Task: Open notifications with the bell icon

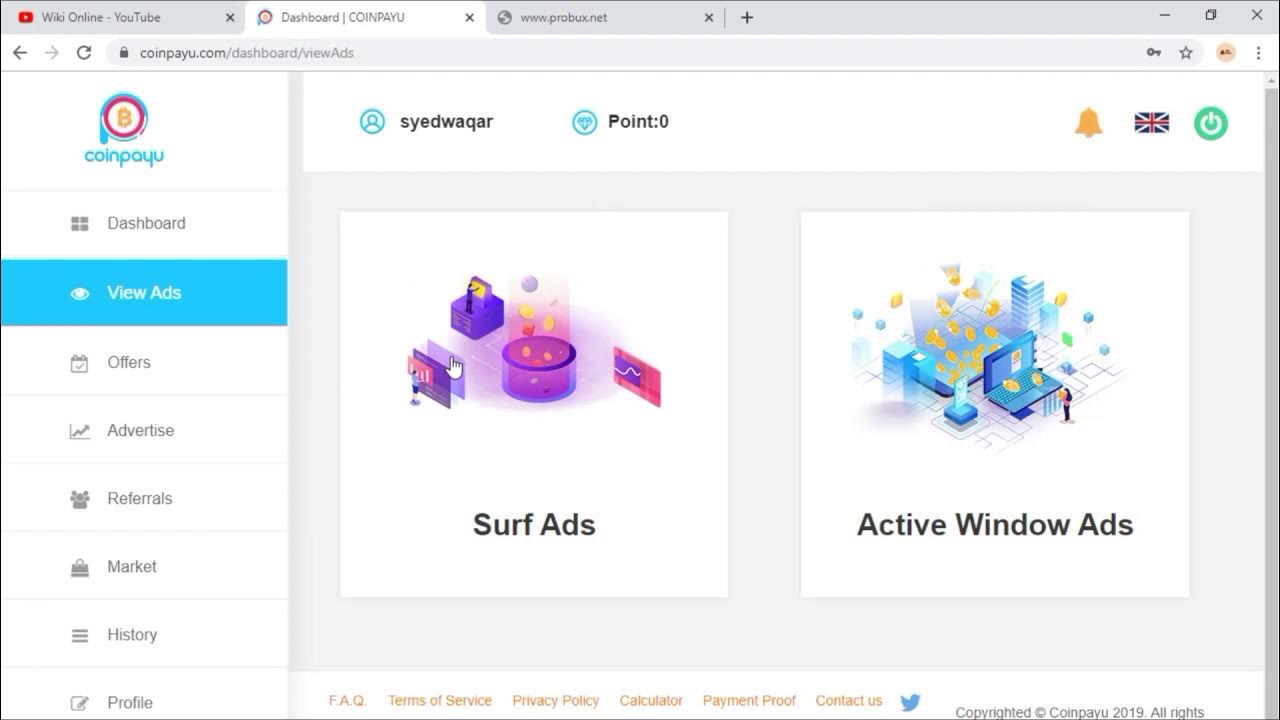Action: (1089, 123)
